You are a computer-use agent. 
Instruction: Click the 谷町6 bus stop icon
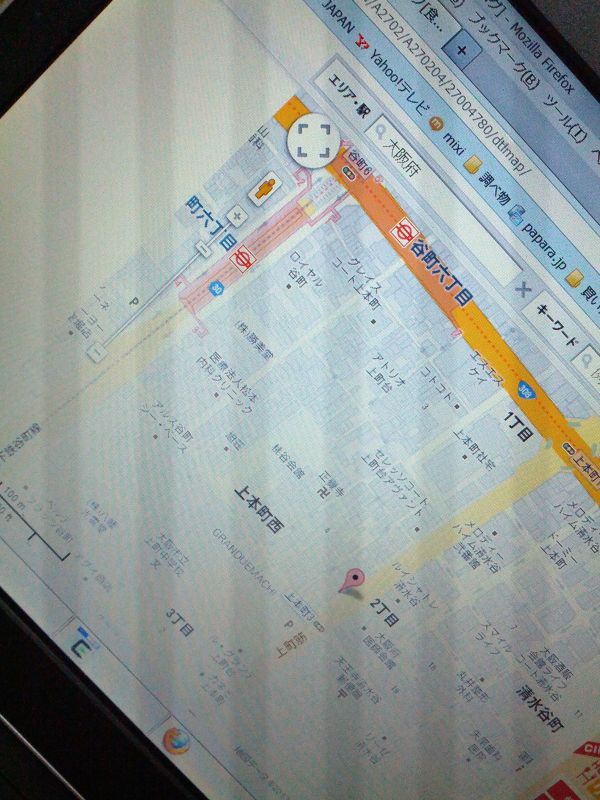(349, 174)
